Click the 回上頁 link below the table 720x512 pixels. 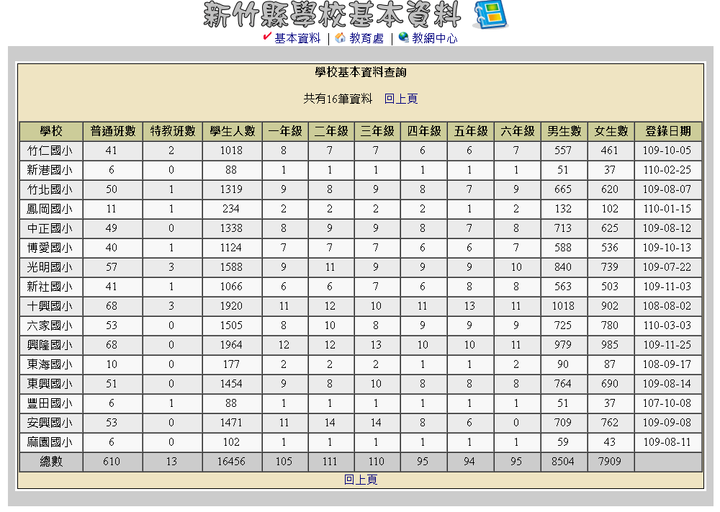click(x=360, y=480)
